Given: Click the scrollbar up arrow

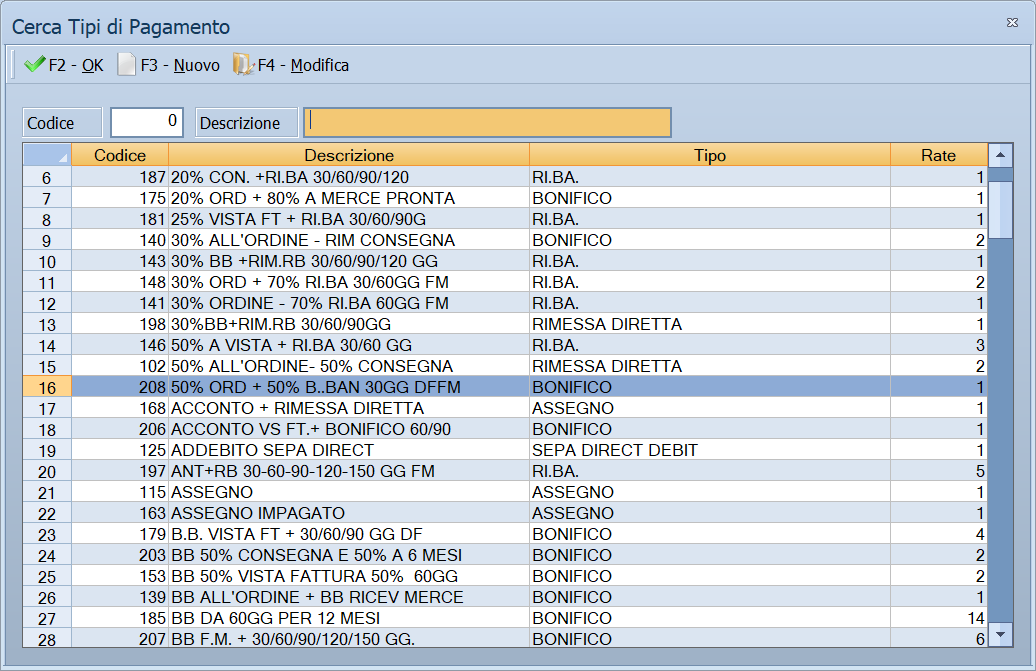Looking at the screenshot, I should pos(1000,155).
